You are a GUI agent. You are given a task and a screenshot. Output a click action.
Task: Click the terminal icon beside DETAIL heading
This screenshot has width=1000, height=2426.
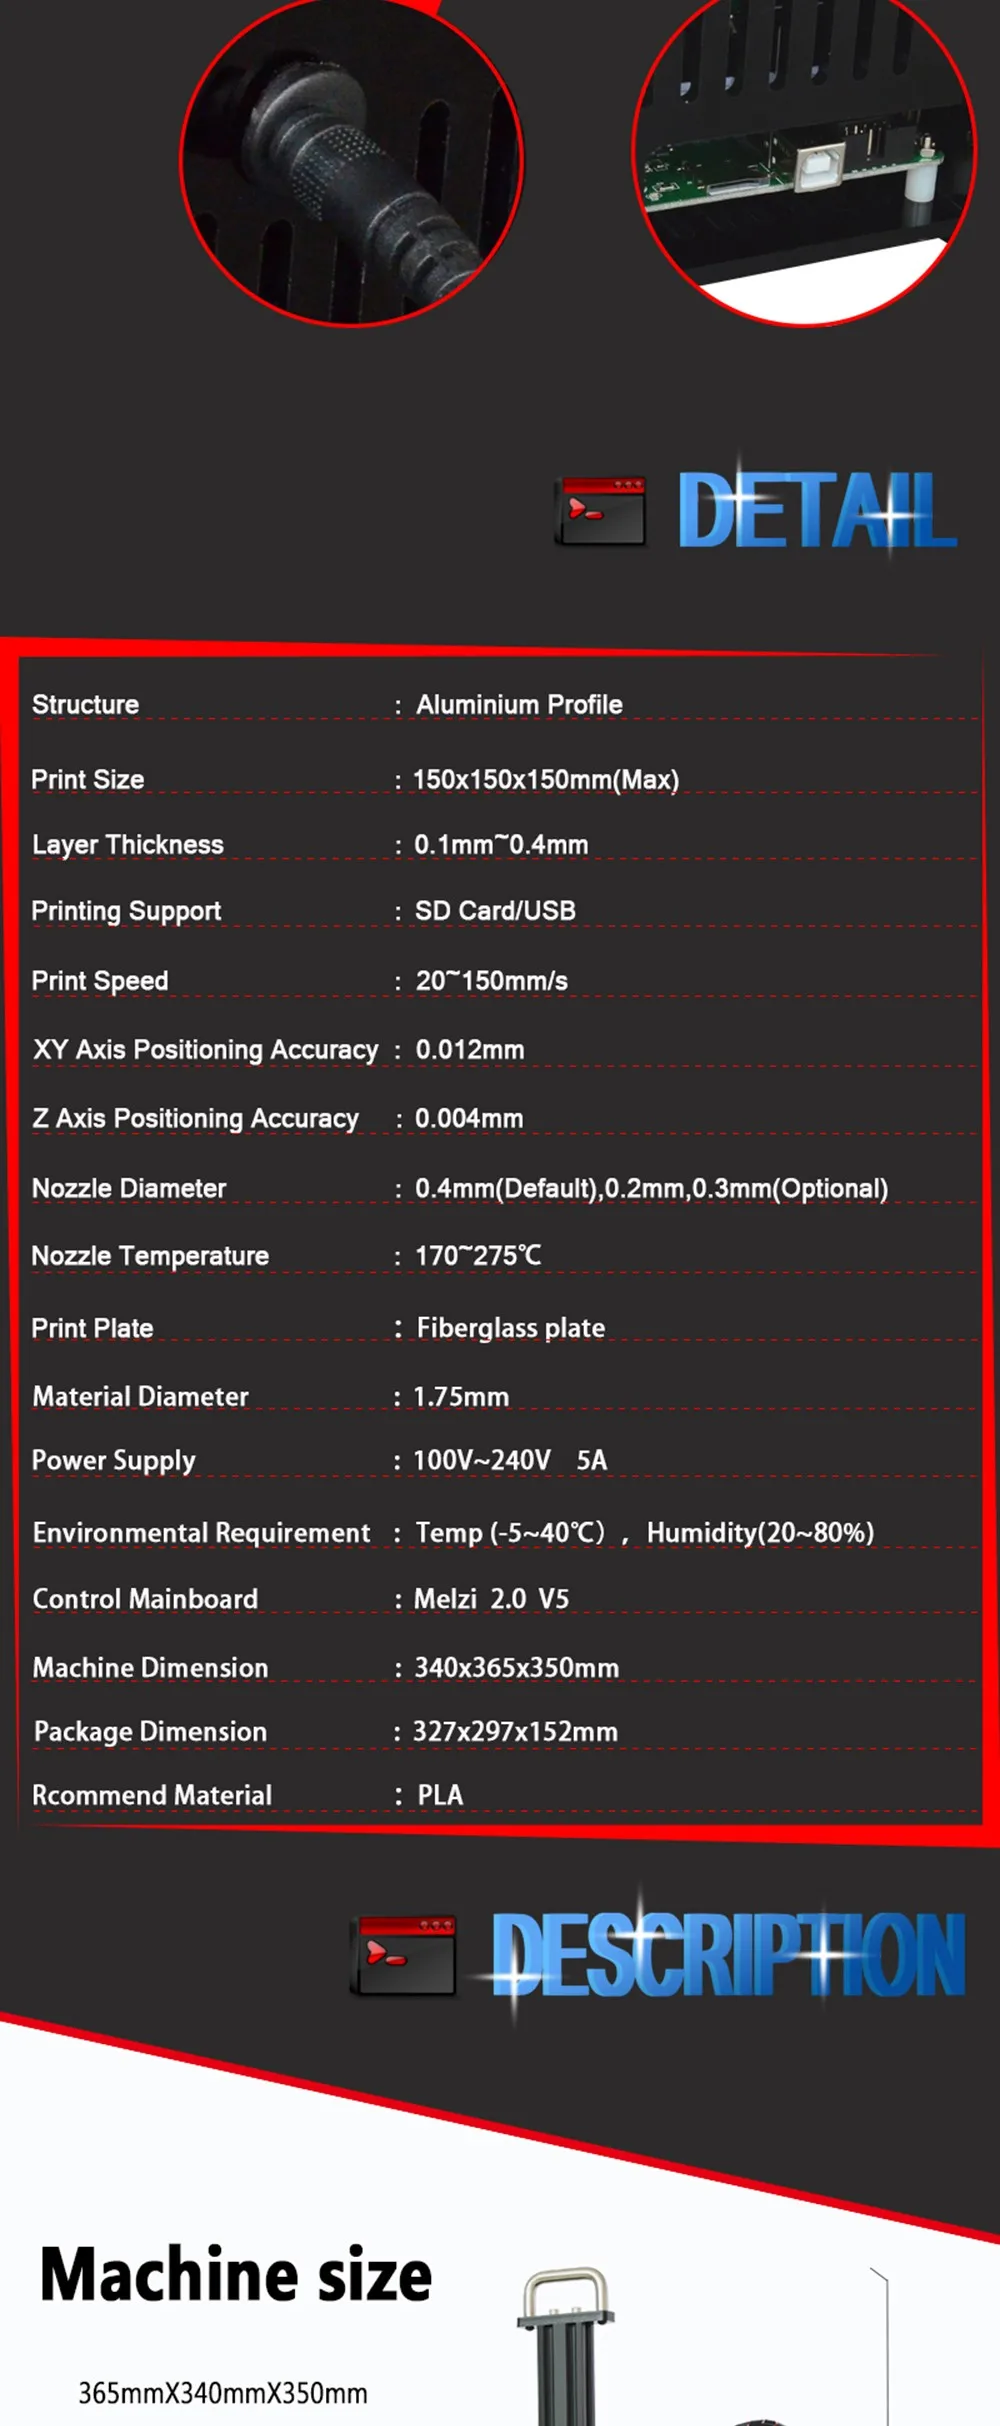tap(601, 511)
